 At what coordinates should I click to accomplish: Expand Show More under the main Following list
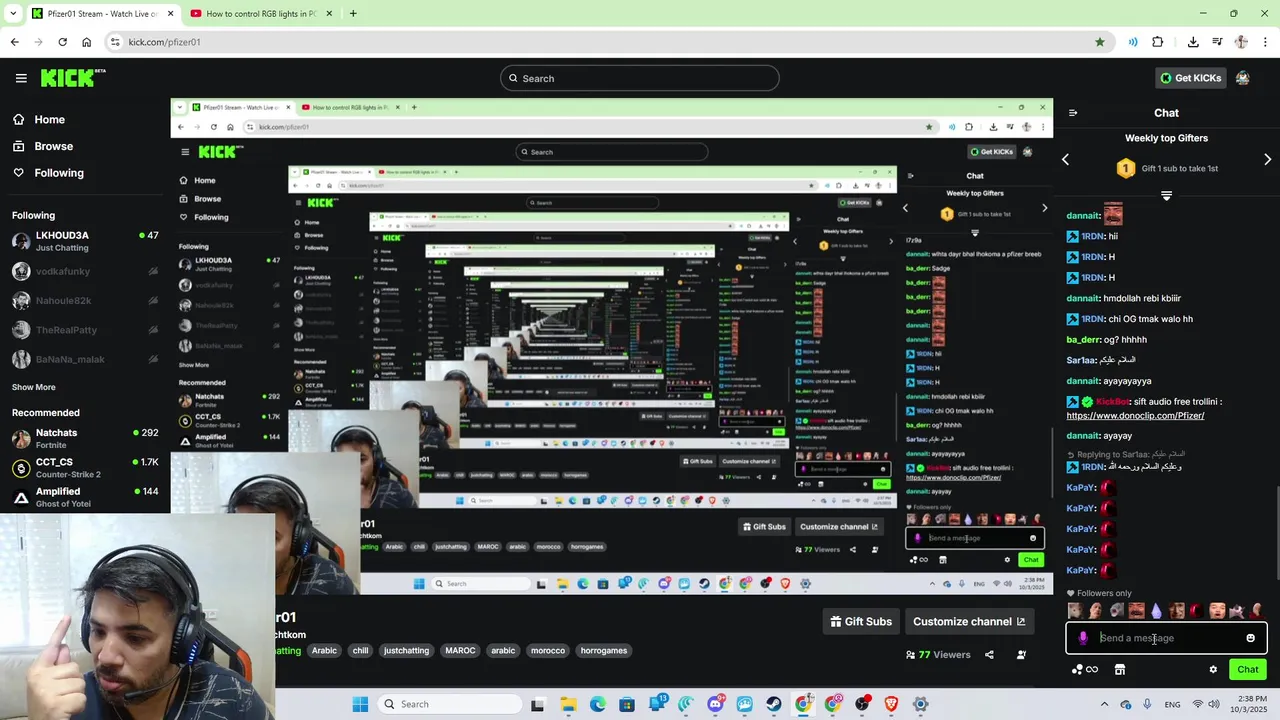(x=34, y=387)
